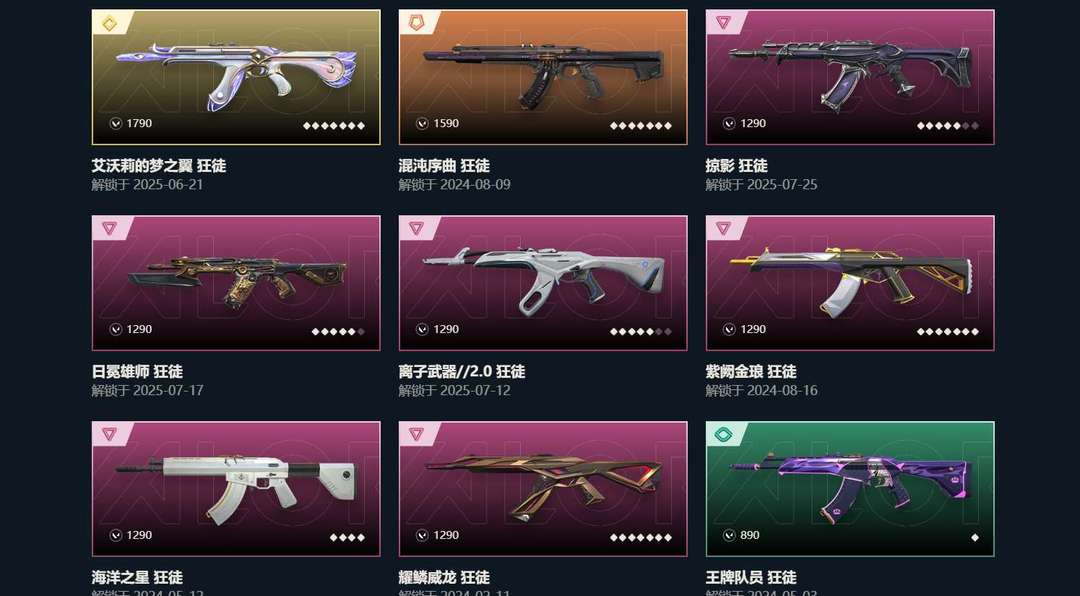1080x596 pixels.
Task: Click the 日冕雄师 狂徒 title text
Action: [x=137, y=372]
